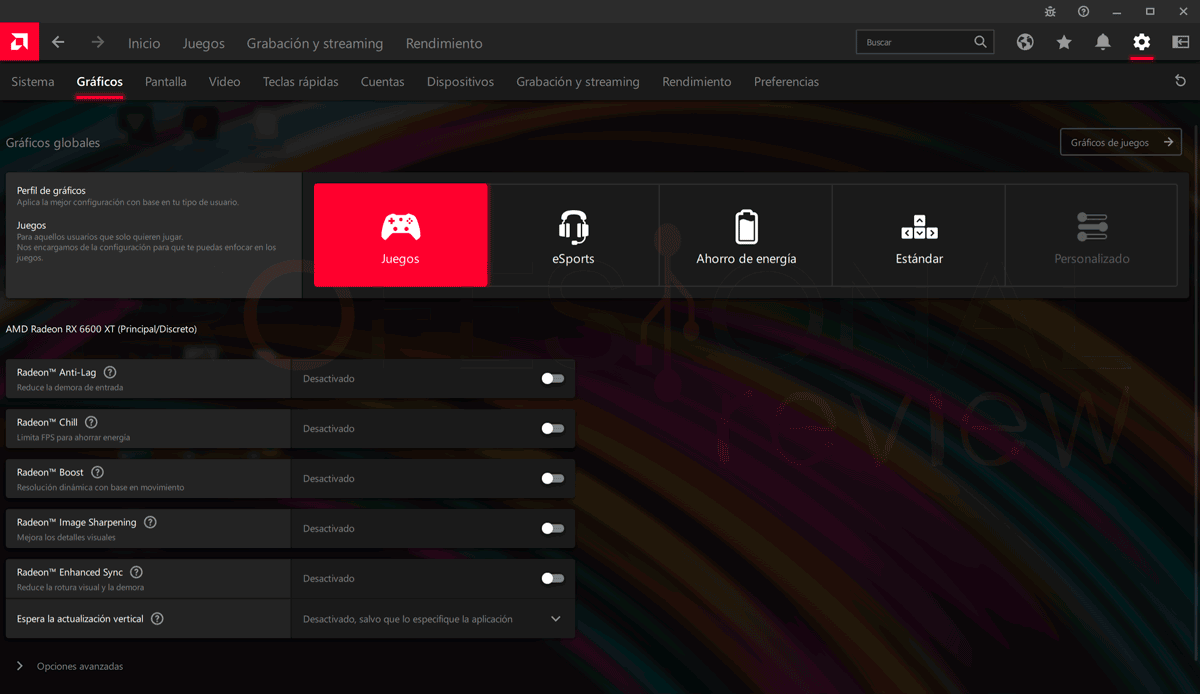Open Rendimiento settings tab
The width and height of the screenshot is (1200, 694).
(697, 82)
